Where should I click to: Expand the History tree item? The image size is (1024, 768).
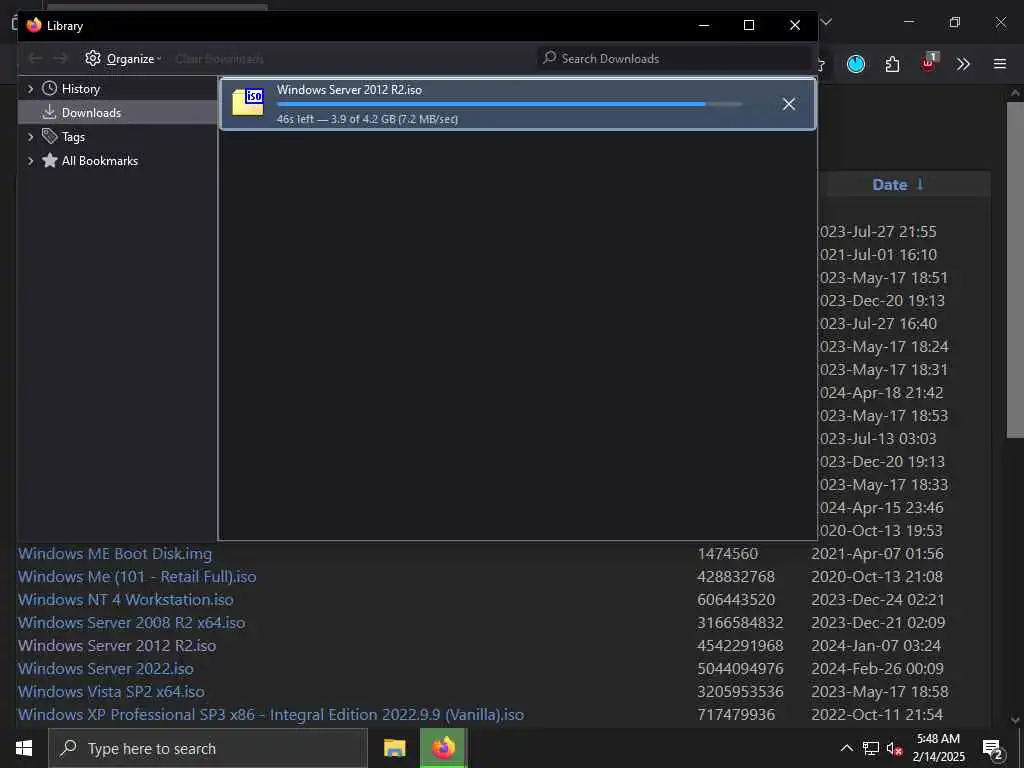click(30, 89)
